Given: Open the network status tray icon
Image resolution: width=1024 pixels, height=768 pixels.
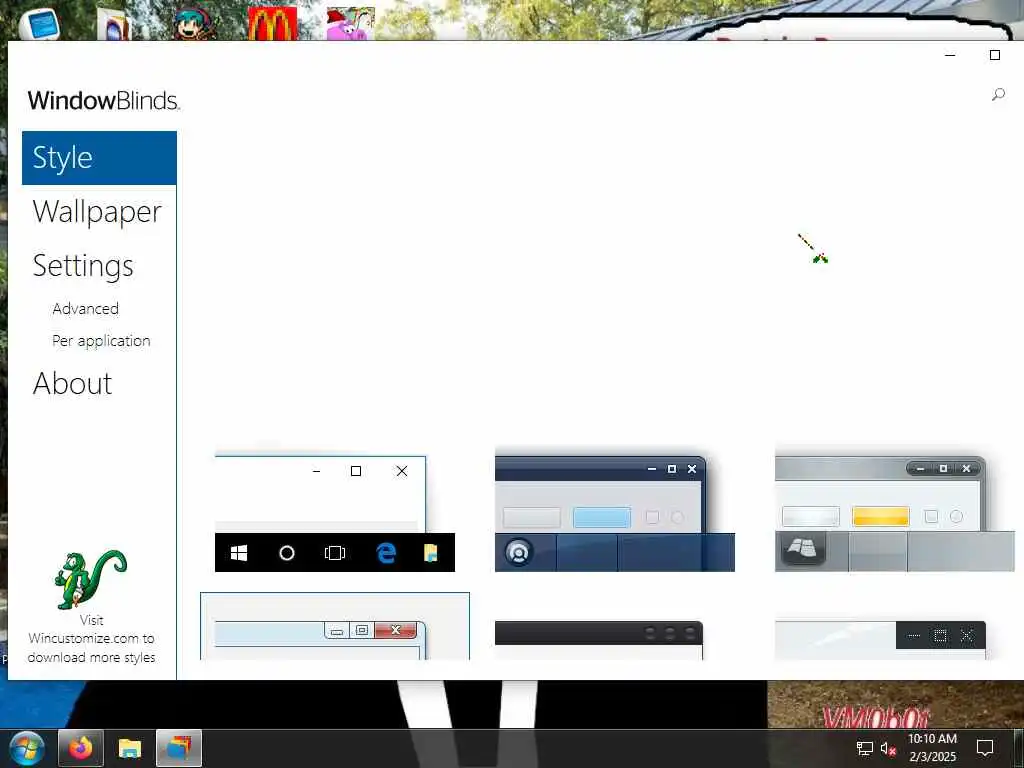Looking at the screenshot, I should pos(865,748).
